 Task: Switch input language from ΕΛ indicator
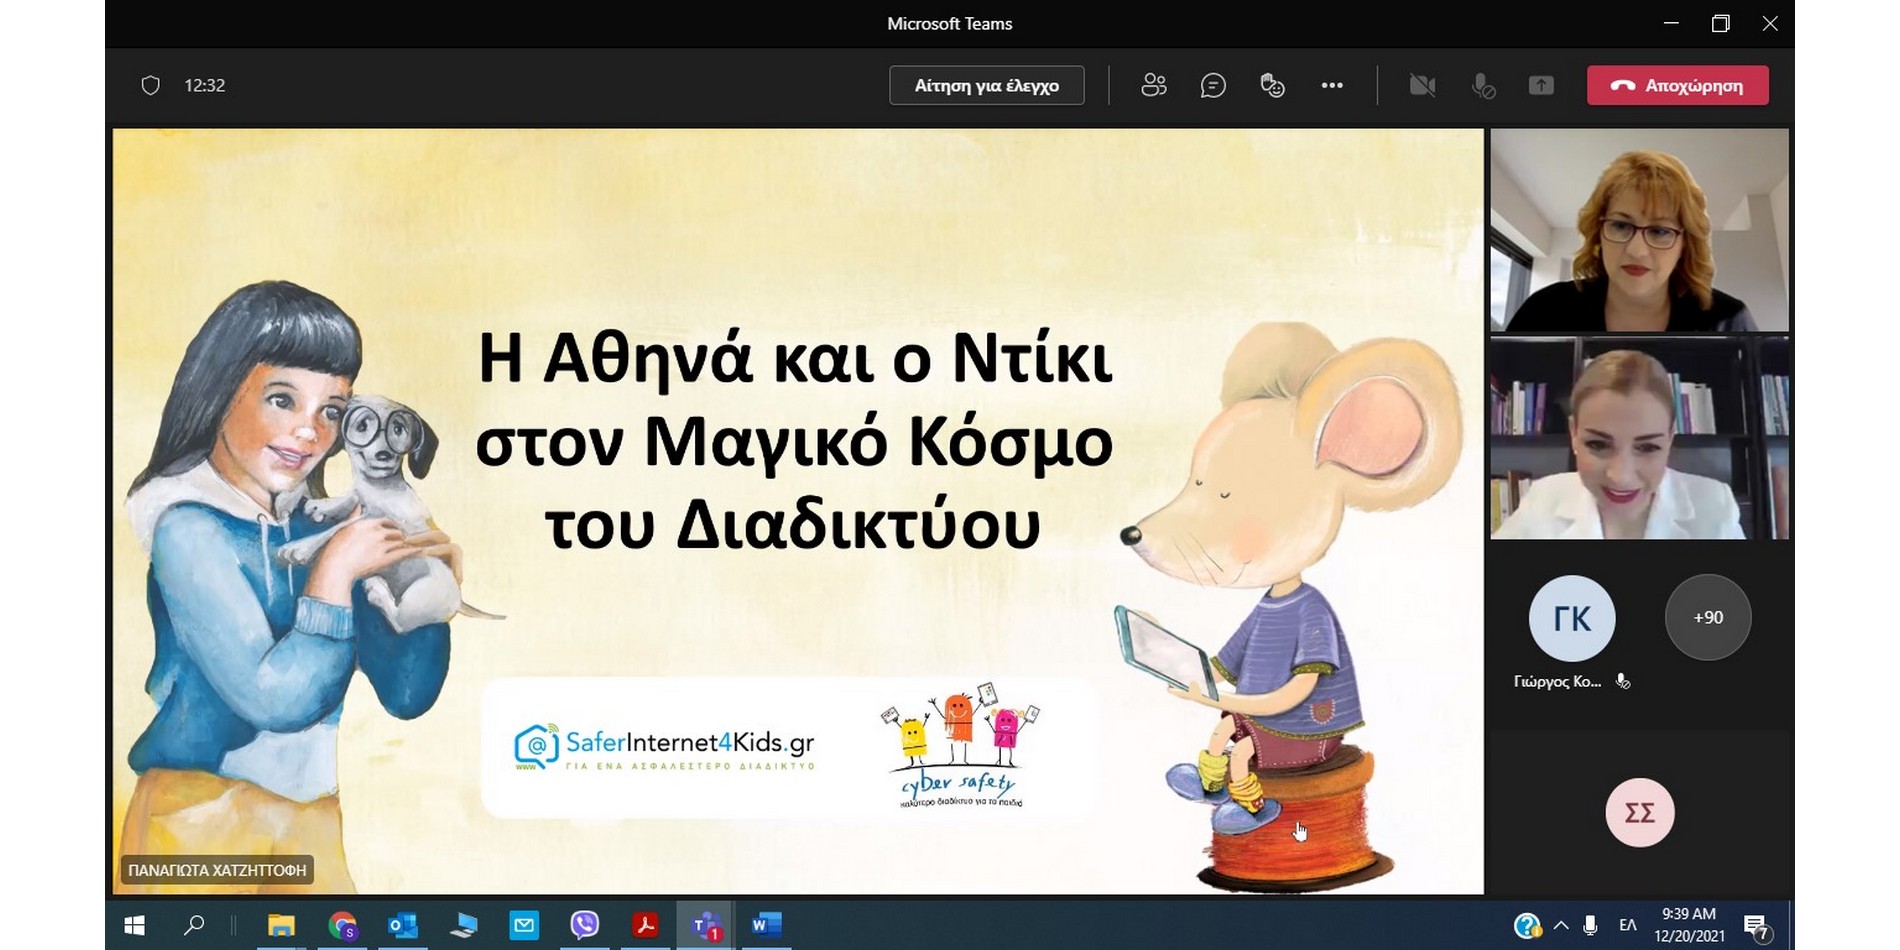click(1627, 925)
